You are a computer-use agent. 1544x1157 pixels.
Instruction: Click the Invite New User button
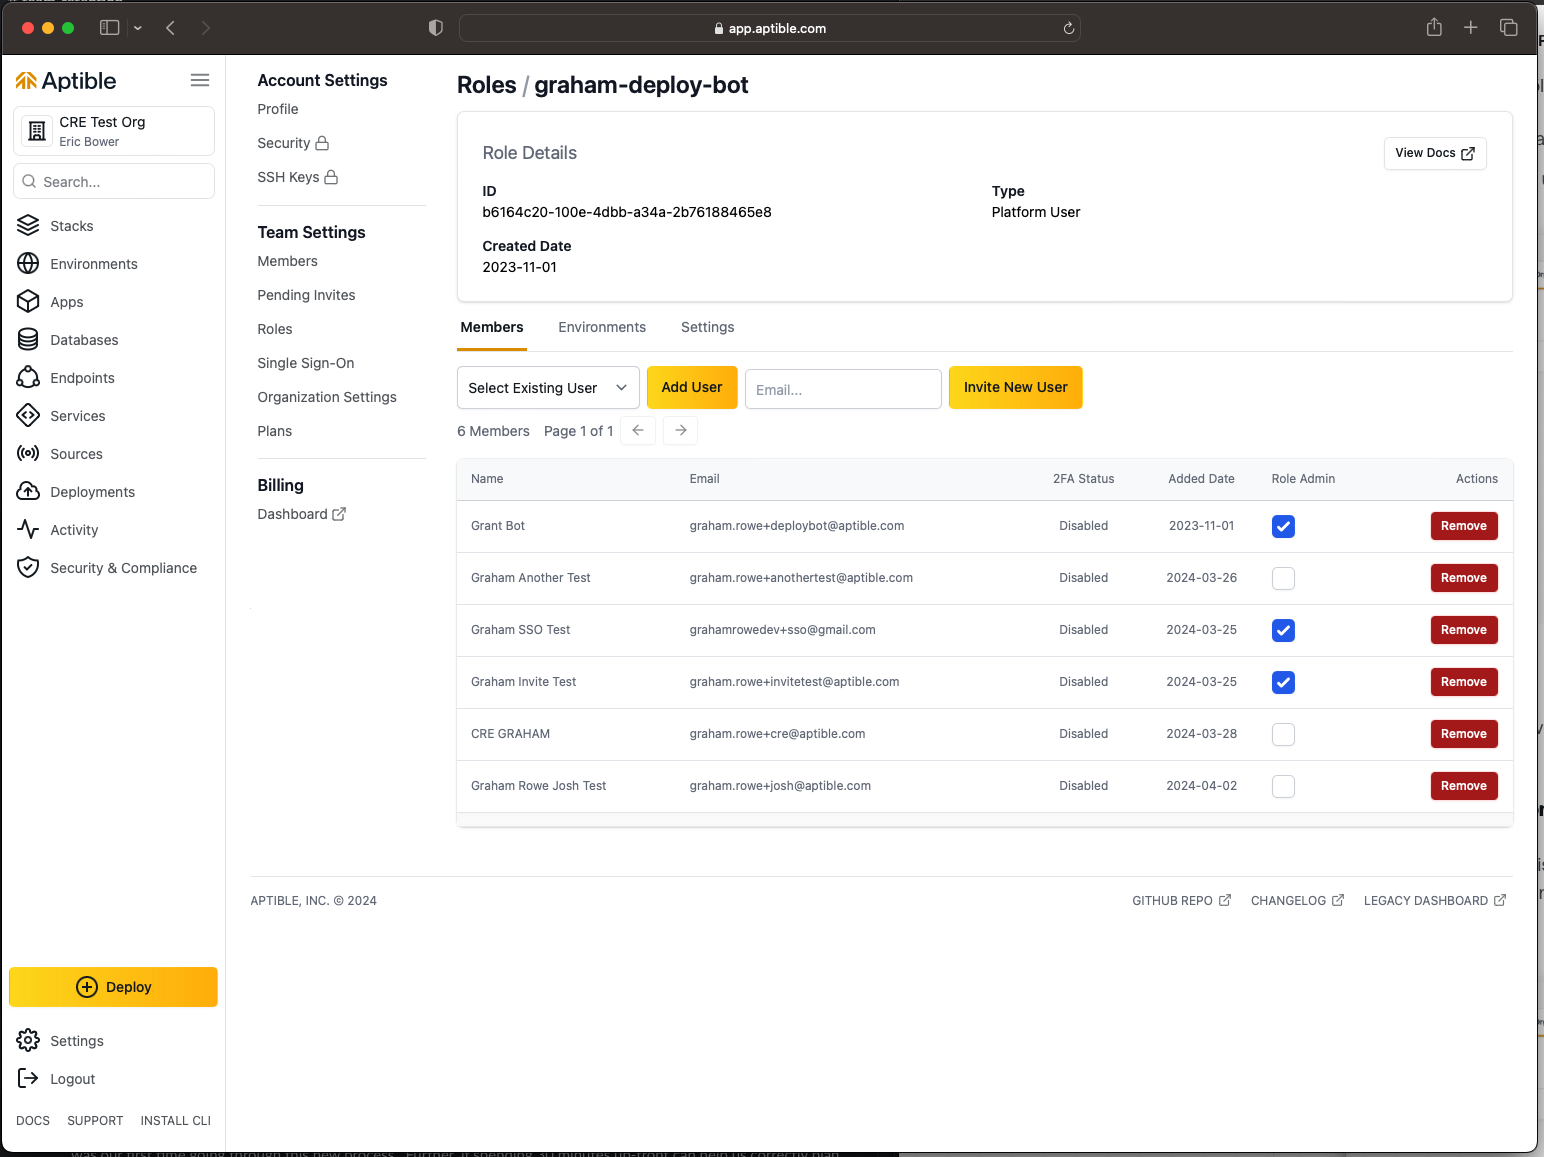click(x=1016, y=387)
